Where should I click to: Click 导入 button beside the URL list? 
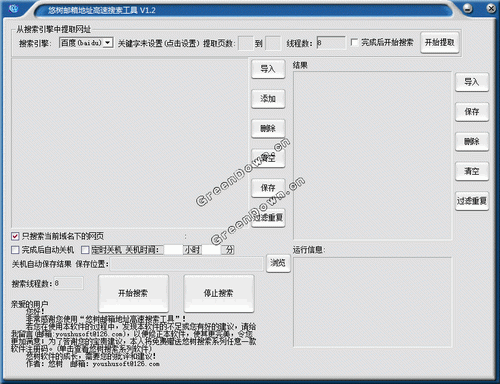click(268, 69)
